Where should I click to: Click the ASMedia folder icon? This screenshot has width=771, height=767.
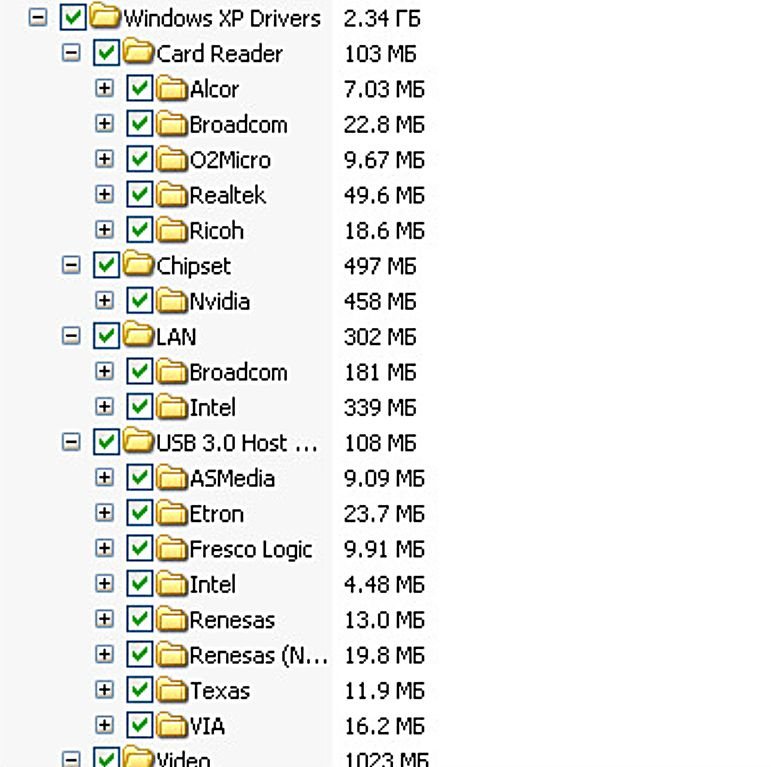[x=173, y=478]
